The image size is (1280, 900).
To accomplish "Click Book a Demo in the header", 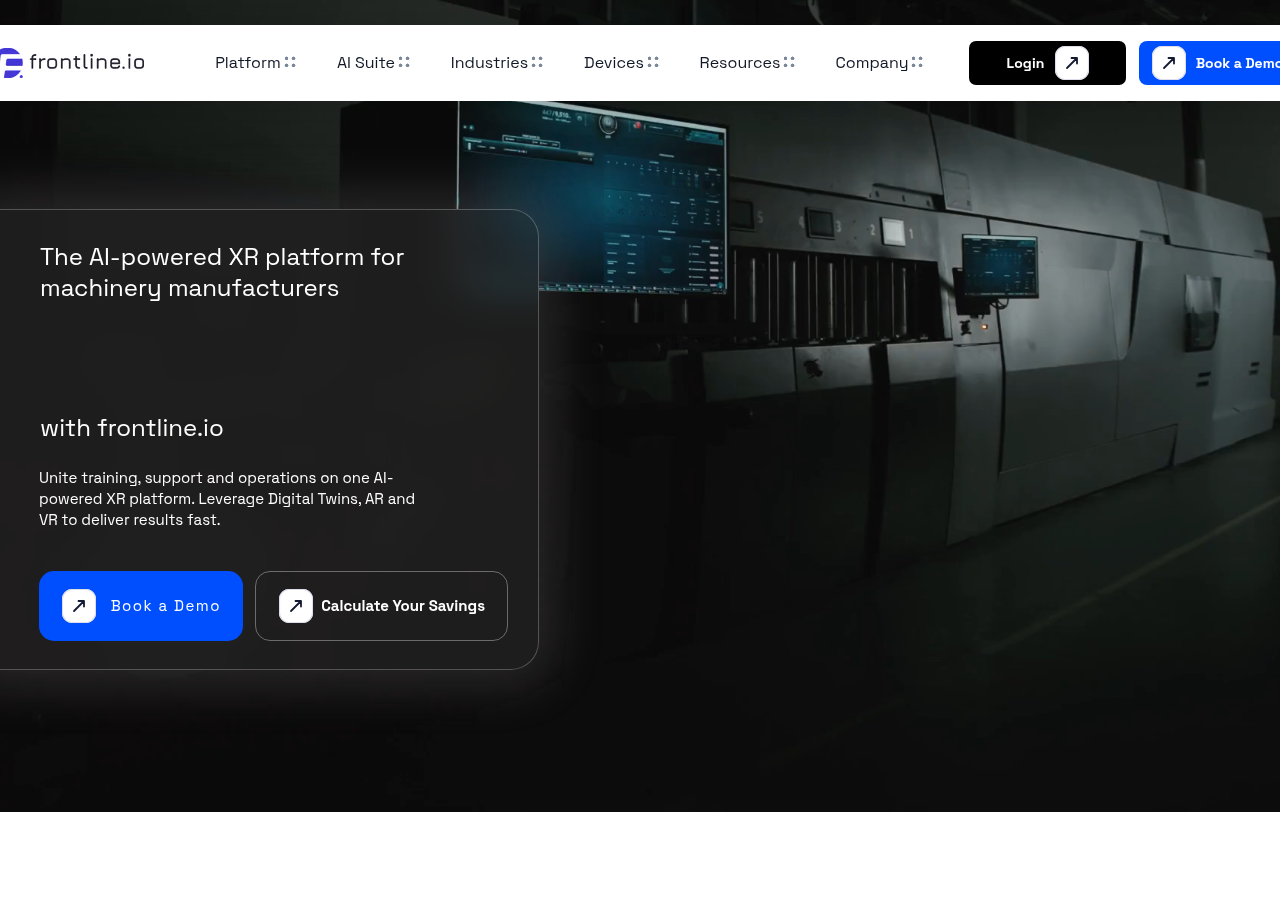I will click(1210, 63).
